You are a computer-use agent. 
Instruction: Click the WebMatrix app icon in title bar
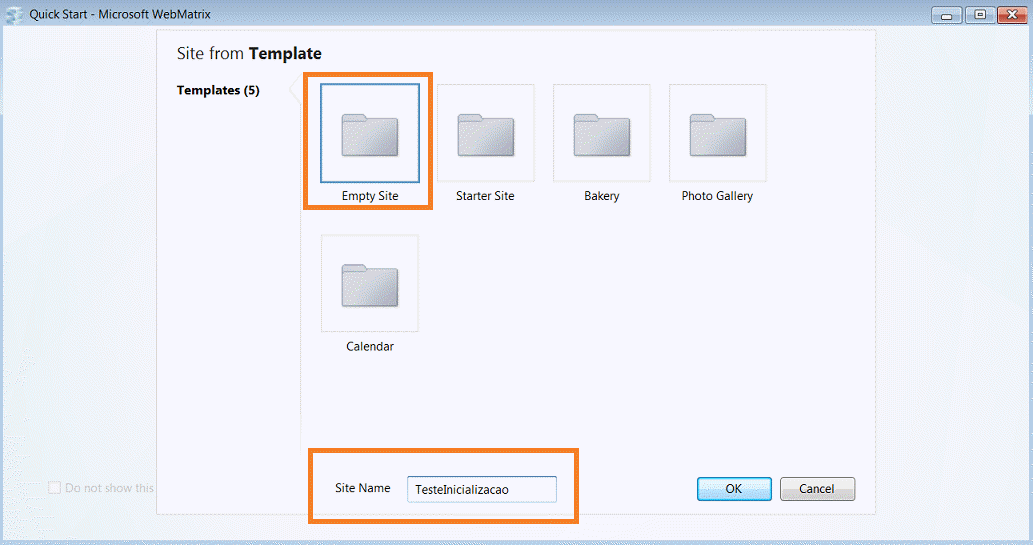point(13,14)
